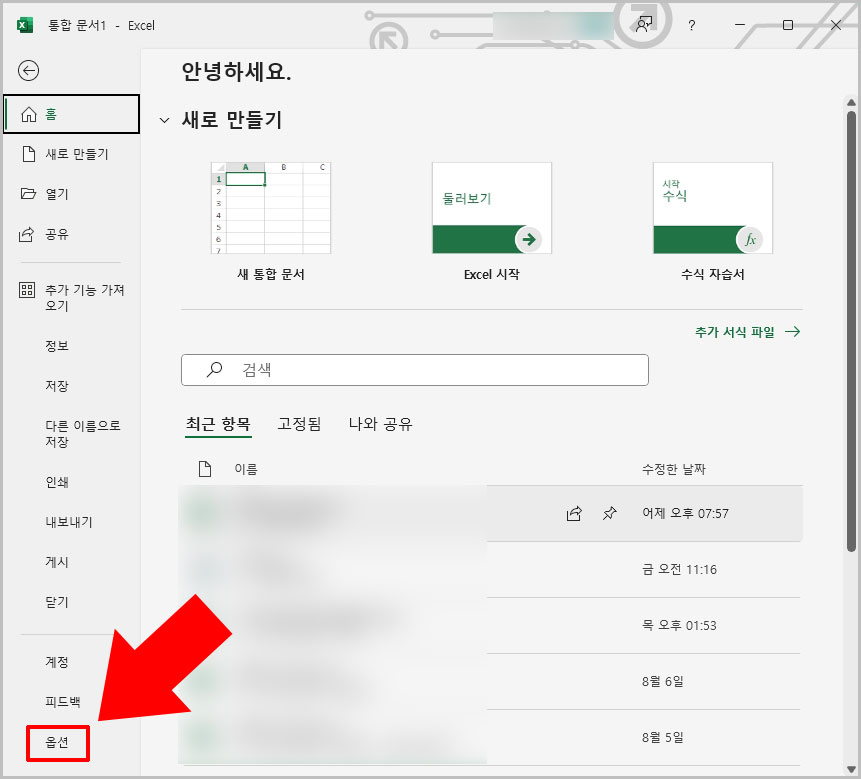This screenshot has width=861, height=779.
Task: Click into the 검색 search box
Action: pos(415,370)
